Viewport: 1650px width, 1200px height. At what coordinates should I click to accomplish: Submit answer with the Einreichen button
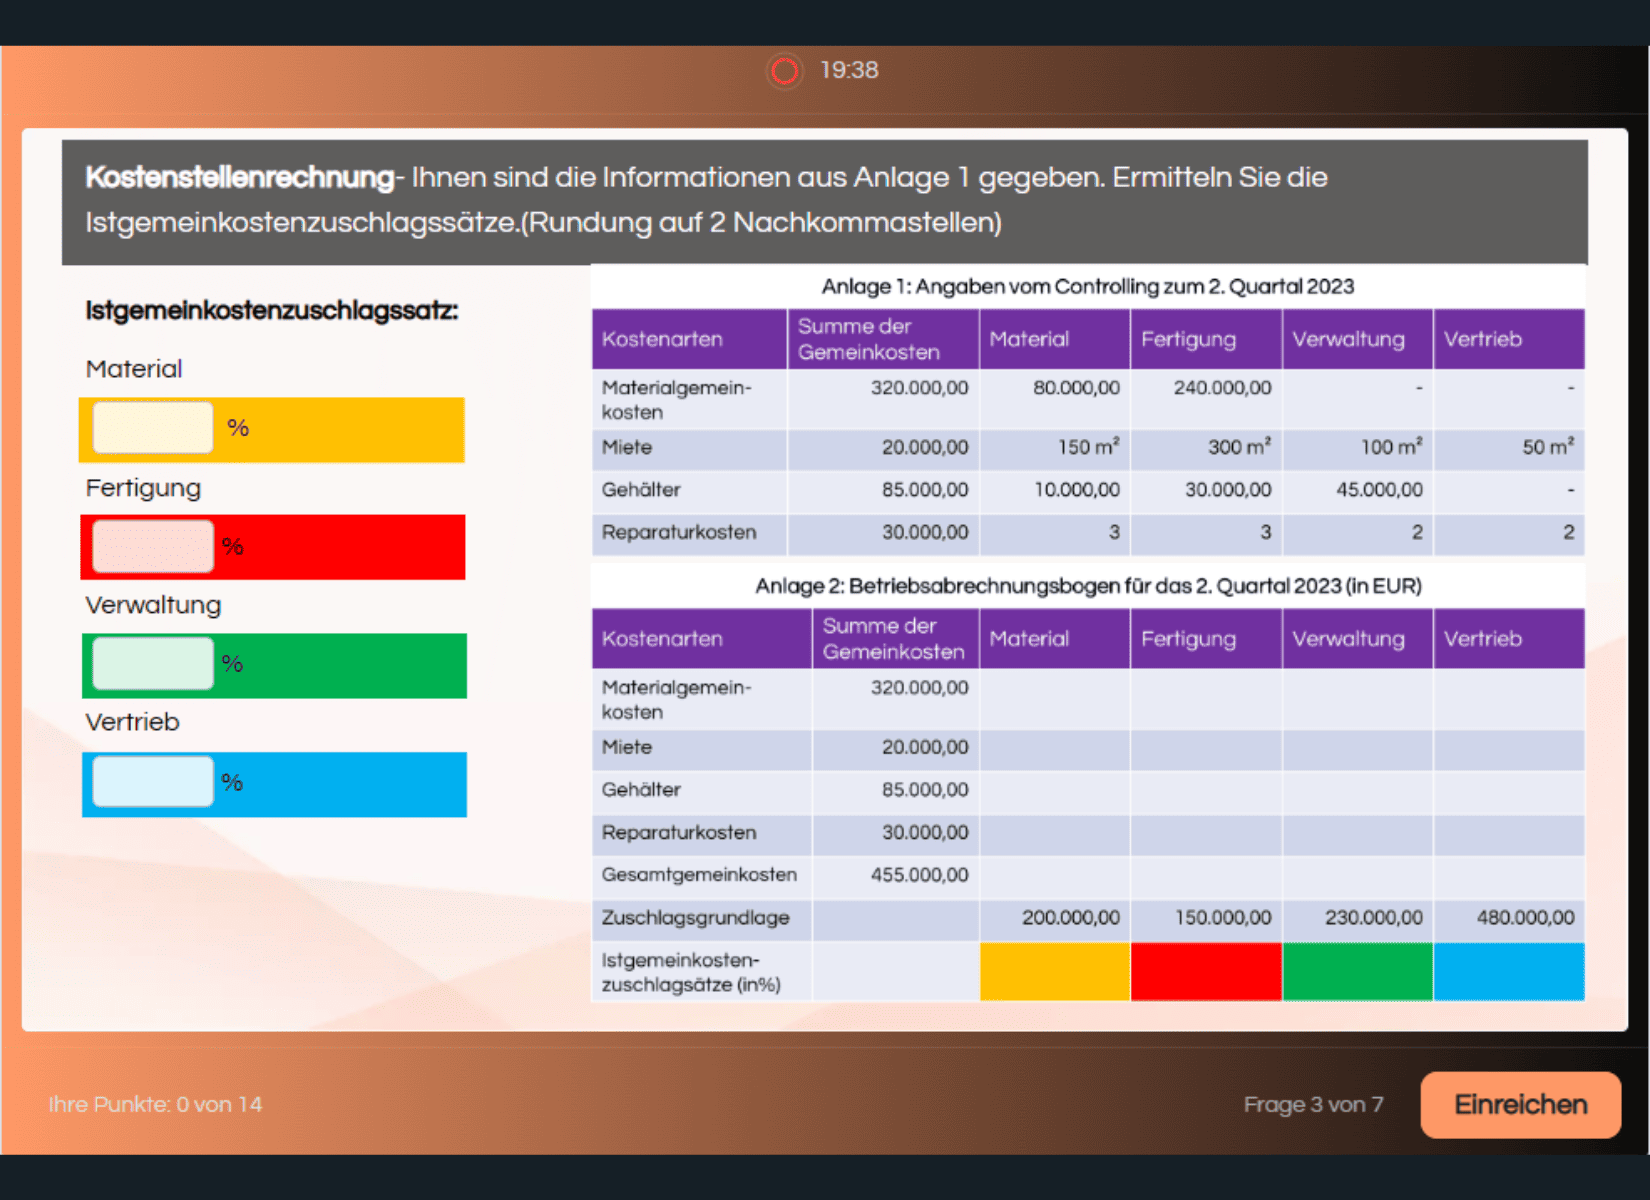(1520, 1104)
